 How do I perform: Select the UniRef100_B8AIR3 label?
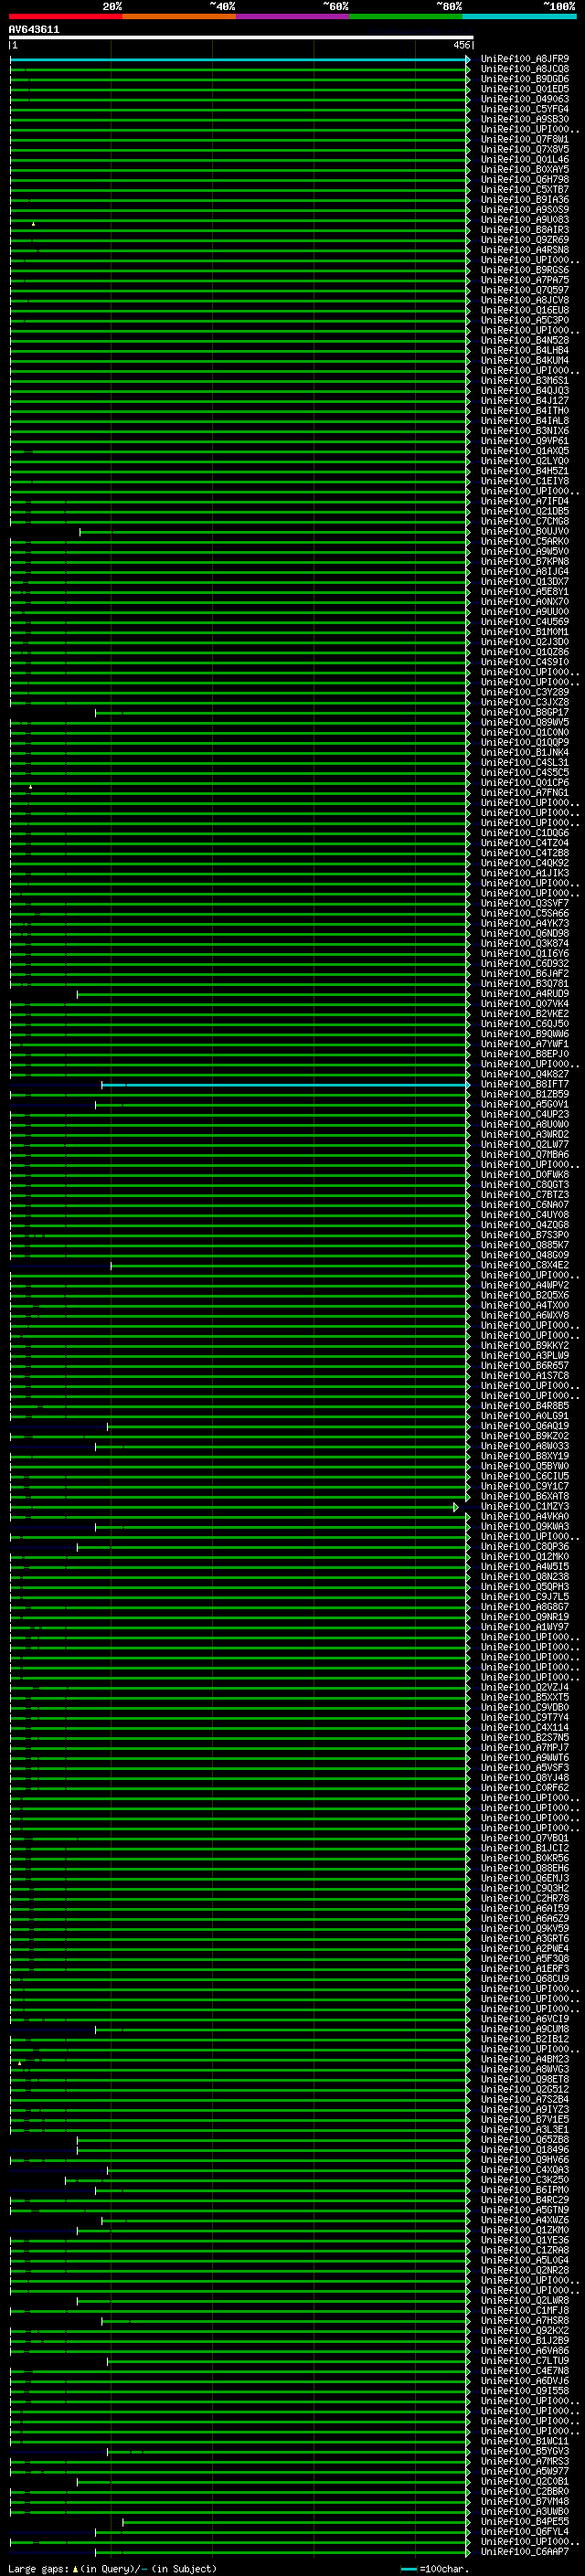(x=525, y=230)
